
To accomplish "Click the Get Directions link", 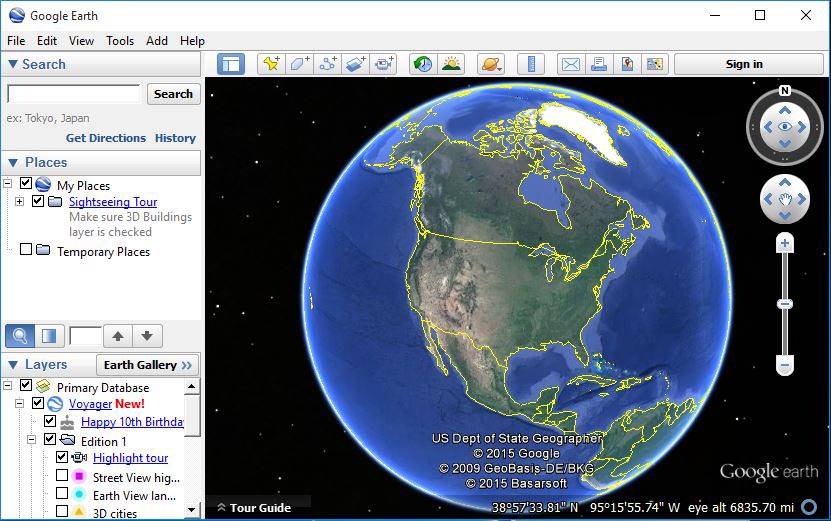I will 105,138.
